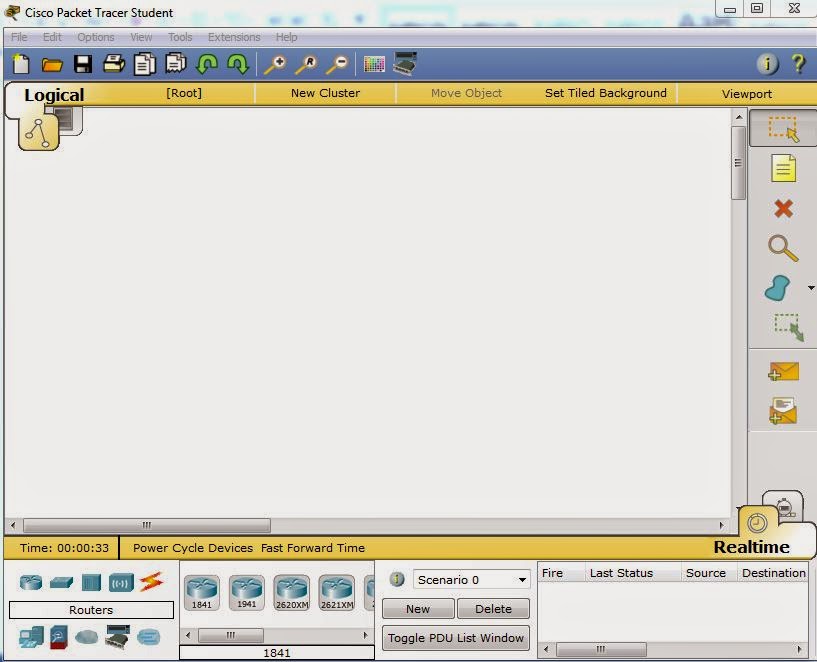The image size is (817, 662).
Task: Select Connections lightning bolt icon
Action: (x=151, y=582)
